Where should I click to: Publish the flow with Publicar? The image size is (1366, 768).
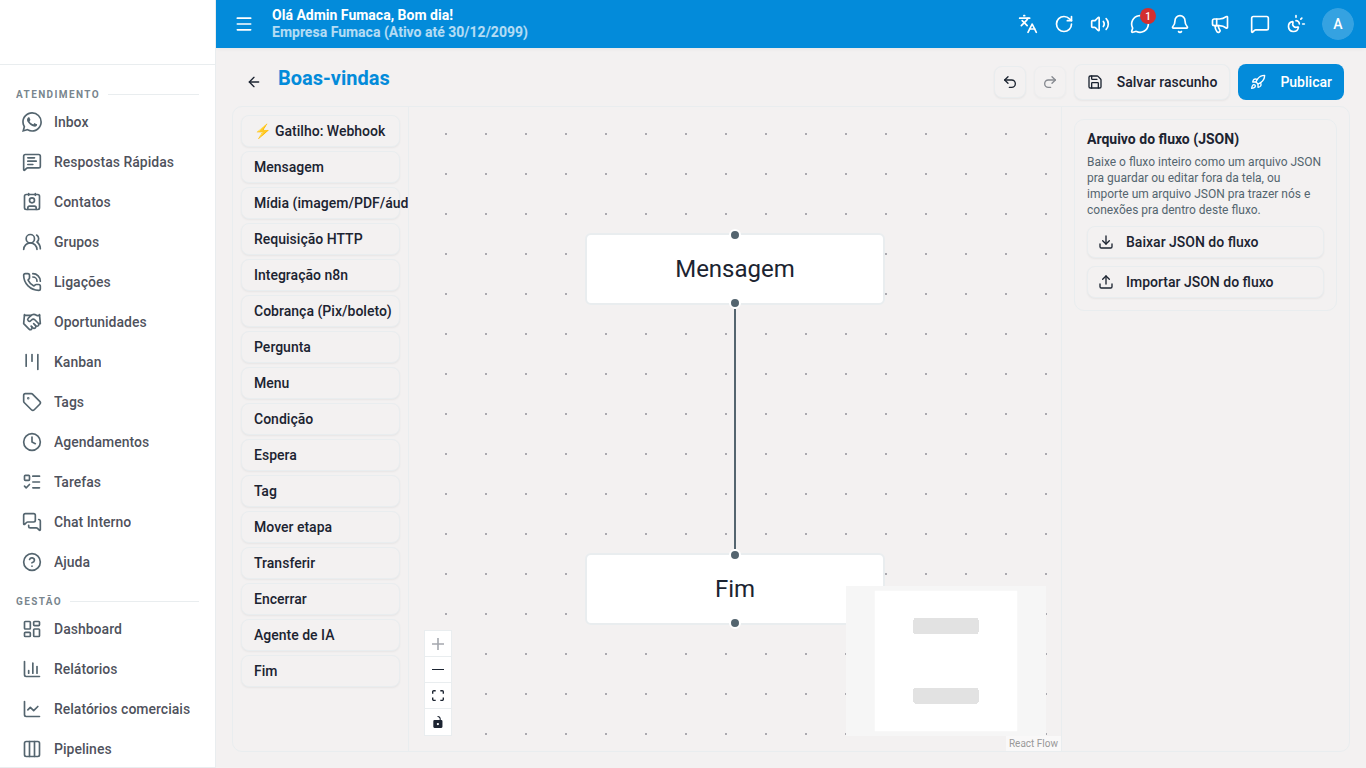pyautogui.click(x=1291, y=82)
